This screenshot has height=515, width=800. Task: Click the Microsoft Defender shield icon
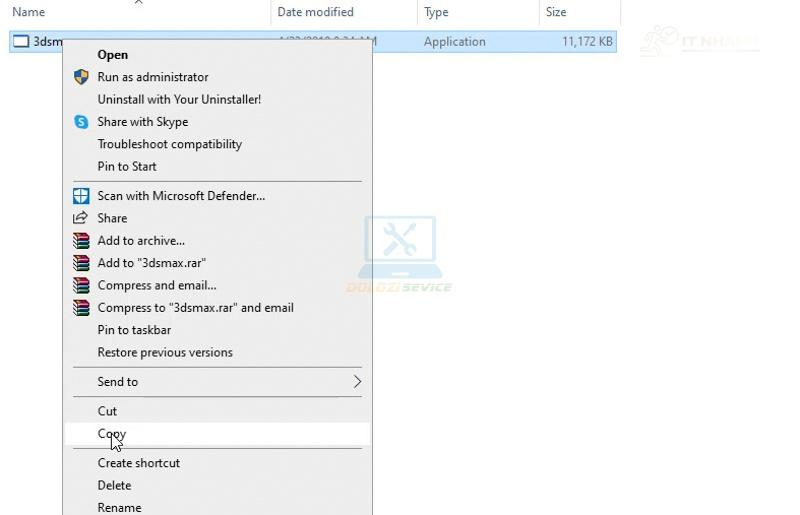81,196
